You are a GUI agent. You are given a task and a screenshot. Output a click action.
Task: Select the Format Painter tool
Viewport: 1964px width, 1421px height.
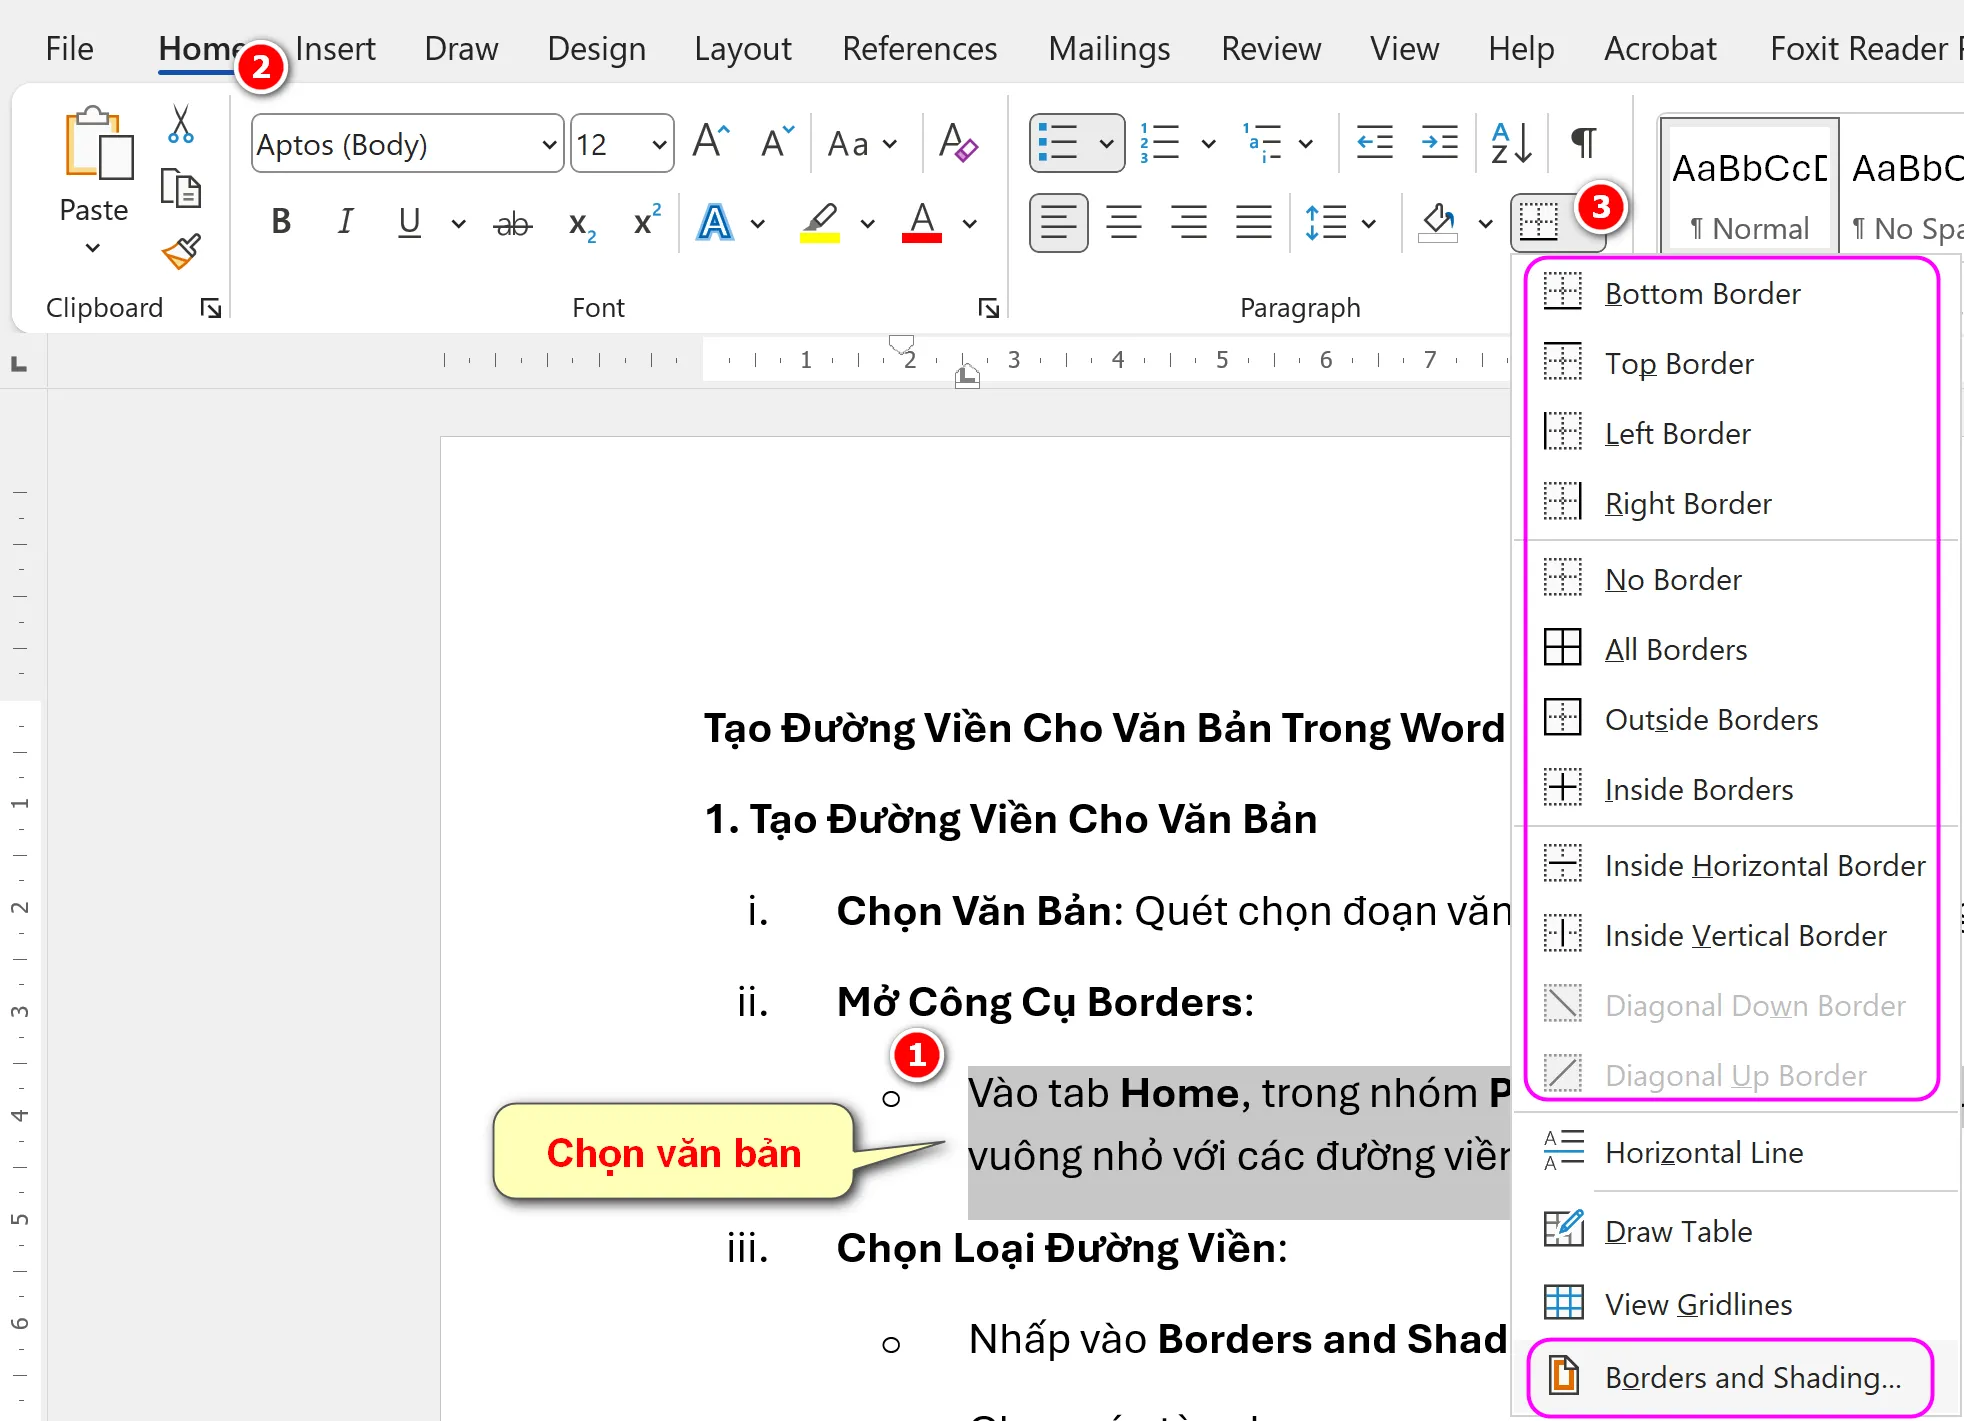tap(180, 253)
